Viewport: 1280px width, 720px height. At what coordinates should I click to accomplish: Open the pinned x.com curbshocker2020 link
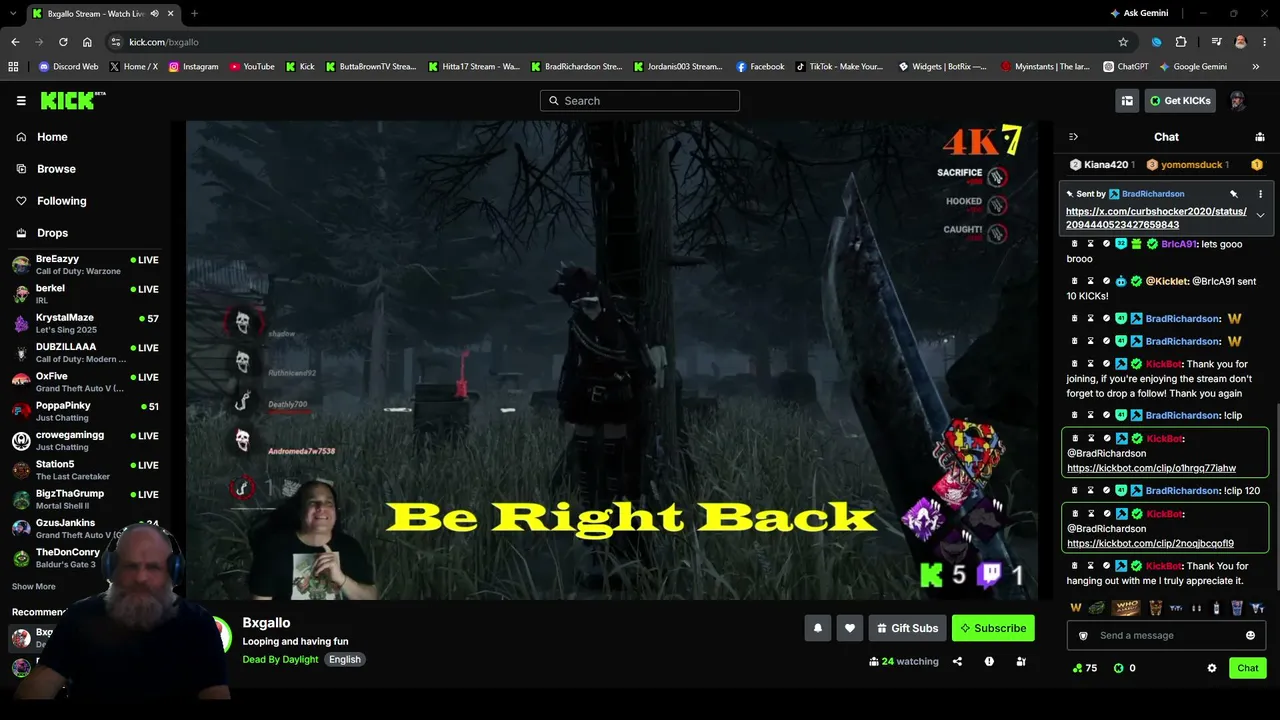pyautogui.click(x=1156, y=218)
